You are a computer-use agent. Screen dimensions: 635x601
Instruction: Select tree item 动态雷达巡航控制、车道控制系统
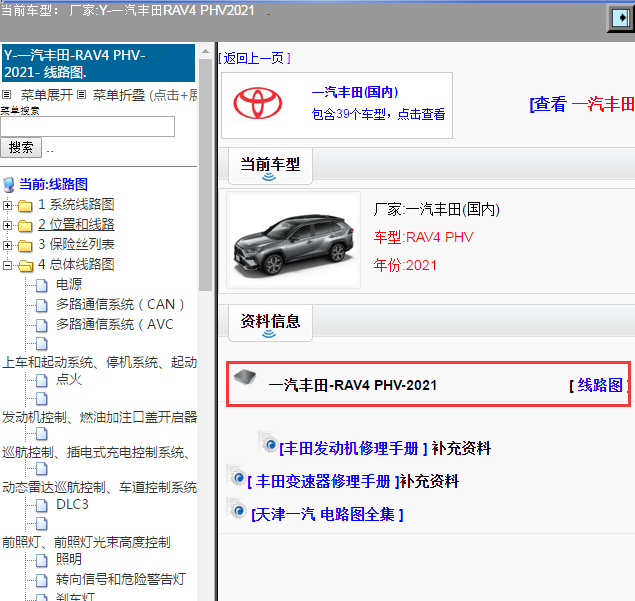(99, 487)
